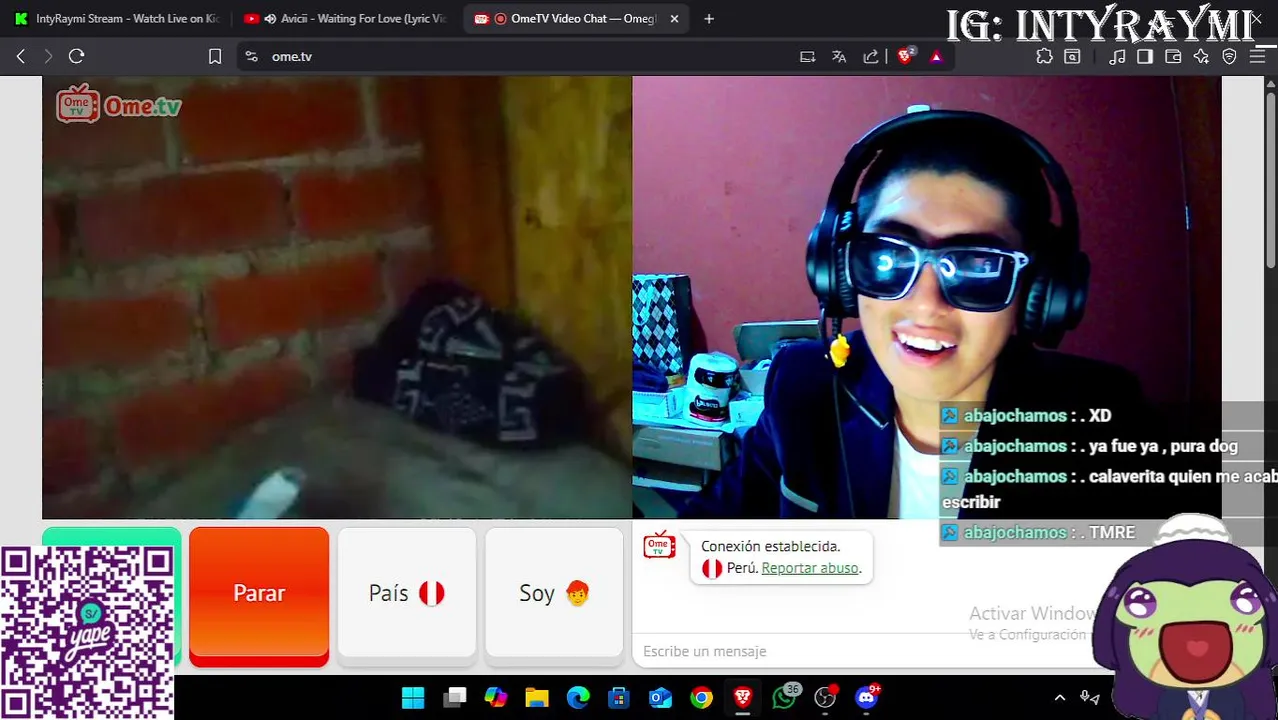Open the browser main hamburger menu

click(1258, 57)
